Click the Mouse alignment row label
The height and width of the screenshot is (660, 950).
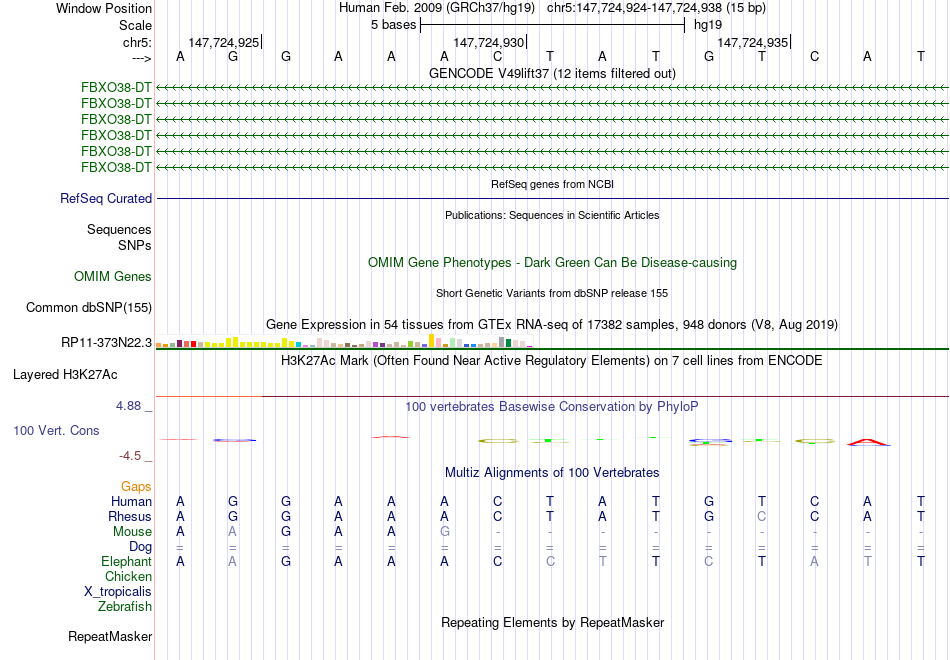click(x=132, y=532)
